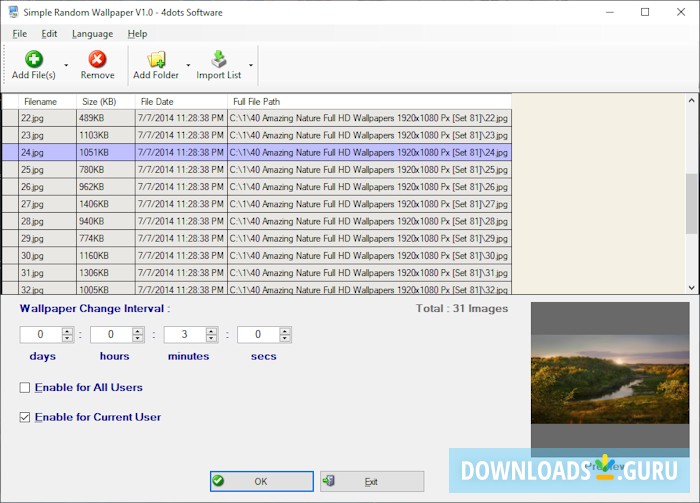700x503 pixels.
Task: Click the app icon in title bar
Action: 12,12
